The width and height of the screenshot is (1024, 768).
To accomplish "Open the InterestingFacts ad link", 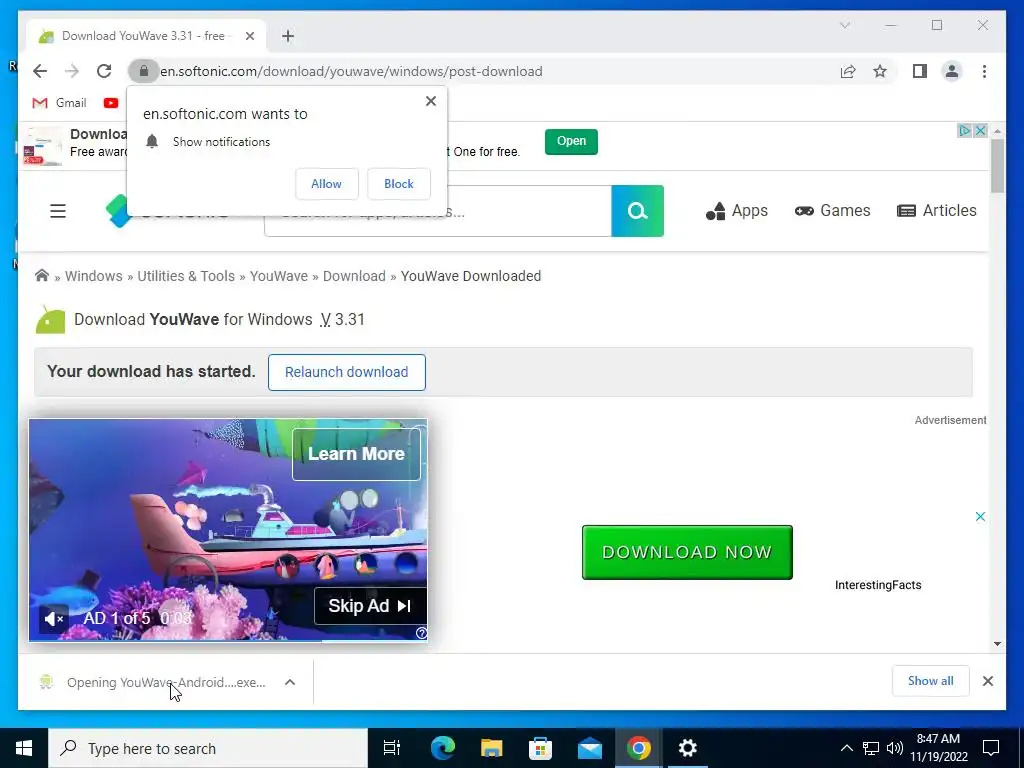I will (x=878, y=585).
